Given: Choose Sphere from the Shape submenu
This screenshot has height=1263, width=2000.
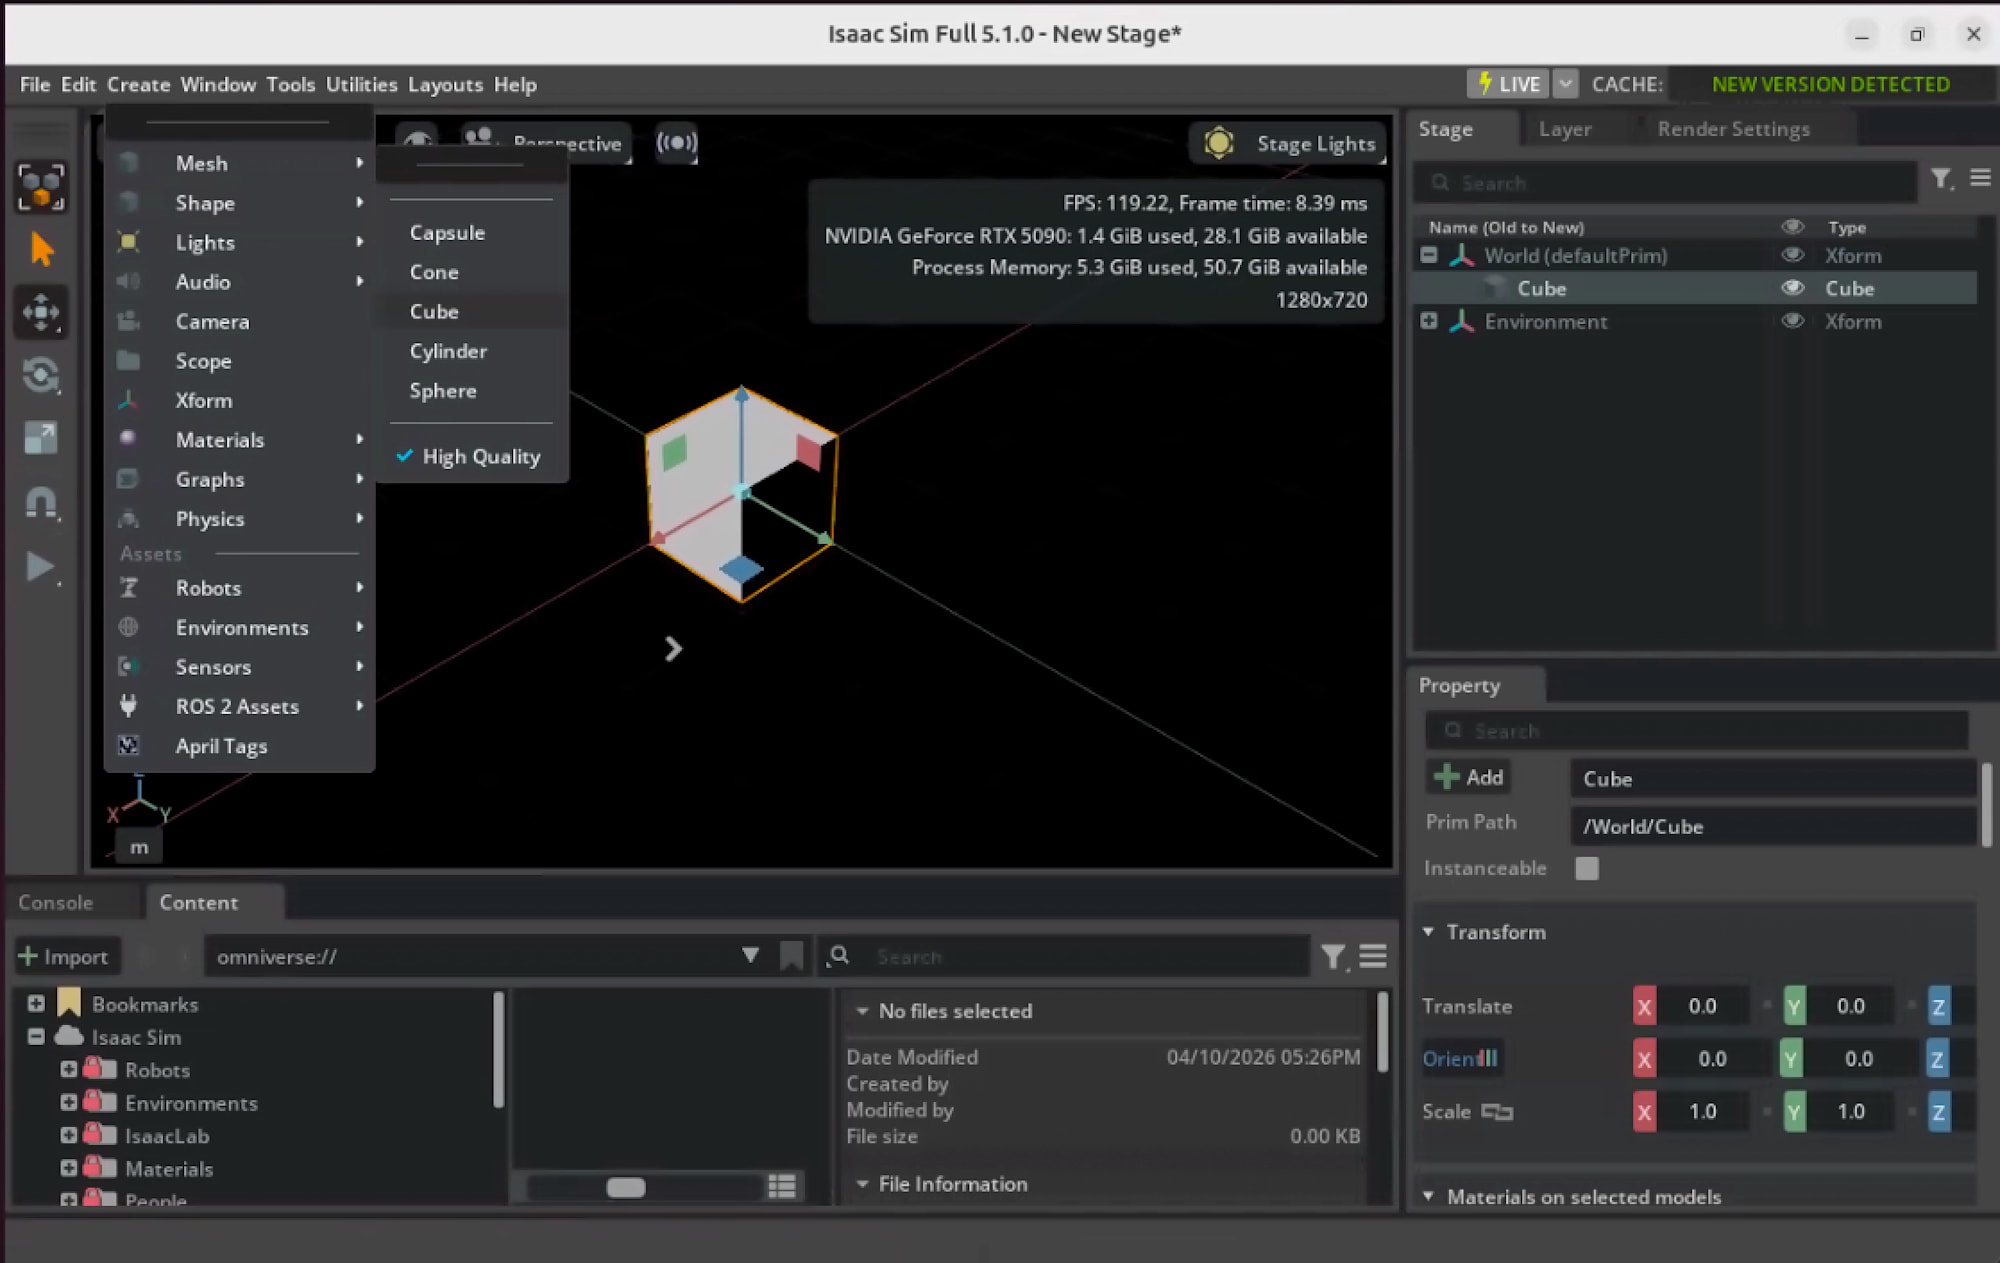Looking at the screenshot, I should (443, 391).
